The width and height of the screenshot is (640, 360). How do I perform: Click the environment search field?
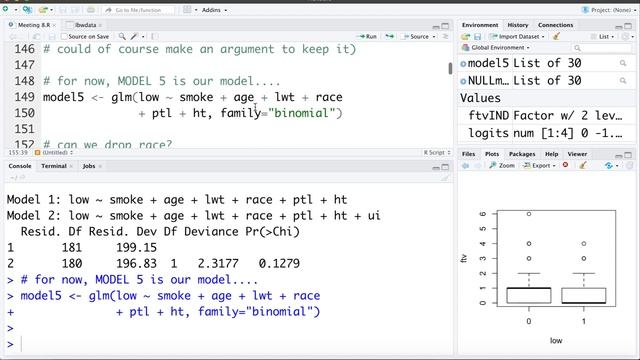coord(602,48)
